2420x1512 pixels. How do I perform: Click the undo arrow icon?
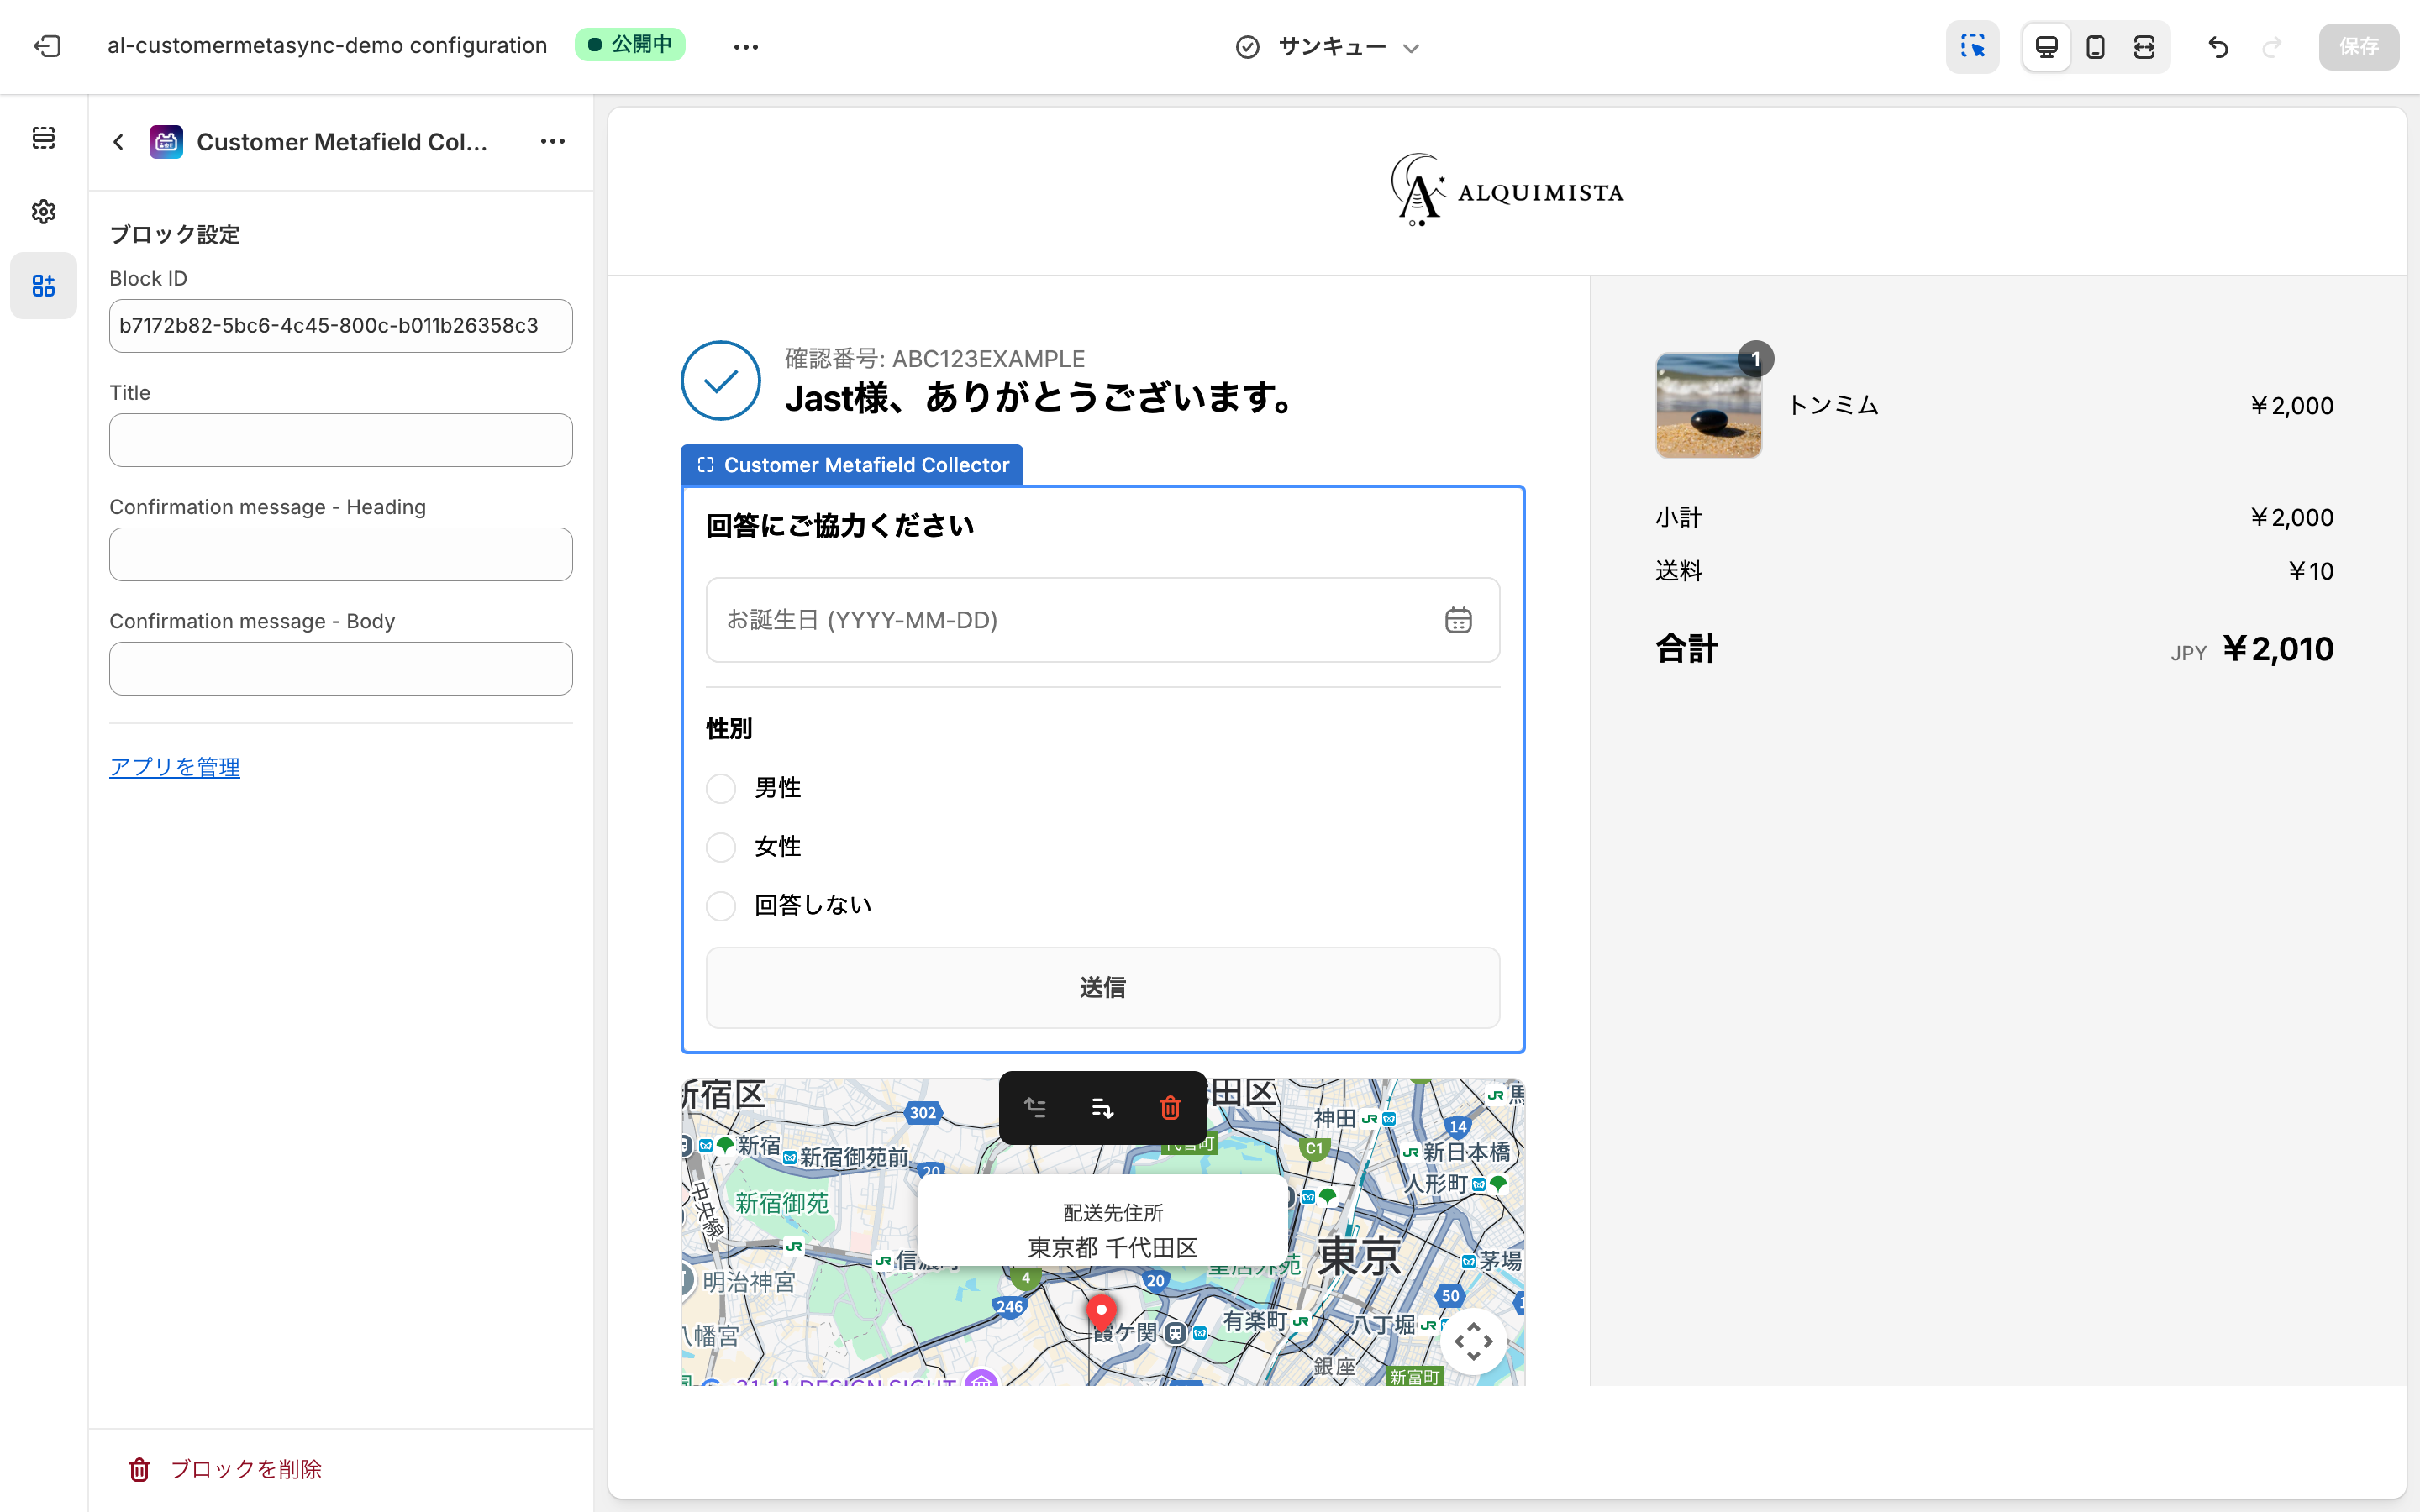(2217, 46)
